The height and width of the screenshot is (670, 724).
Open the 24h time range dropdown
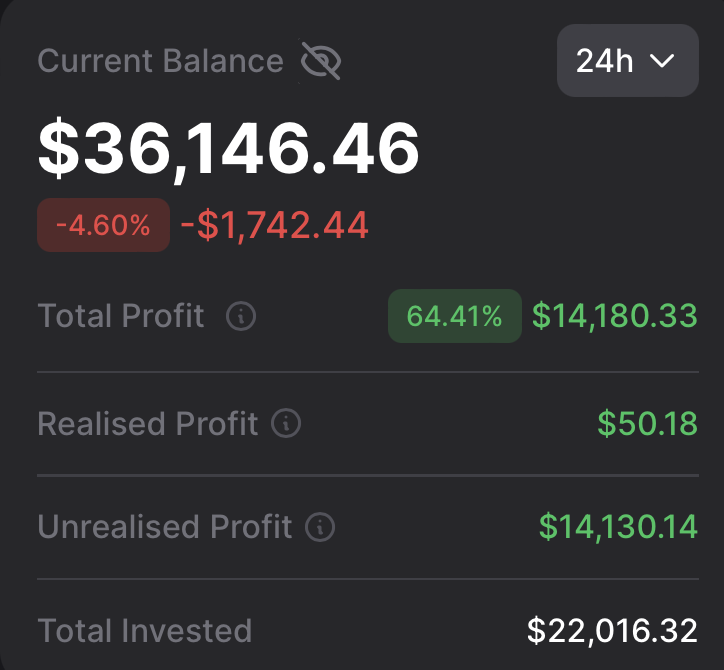627,61
